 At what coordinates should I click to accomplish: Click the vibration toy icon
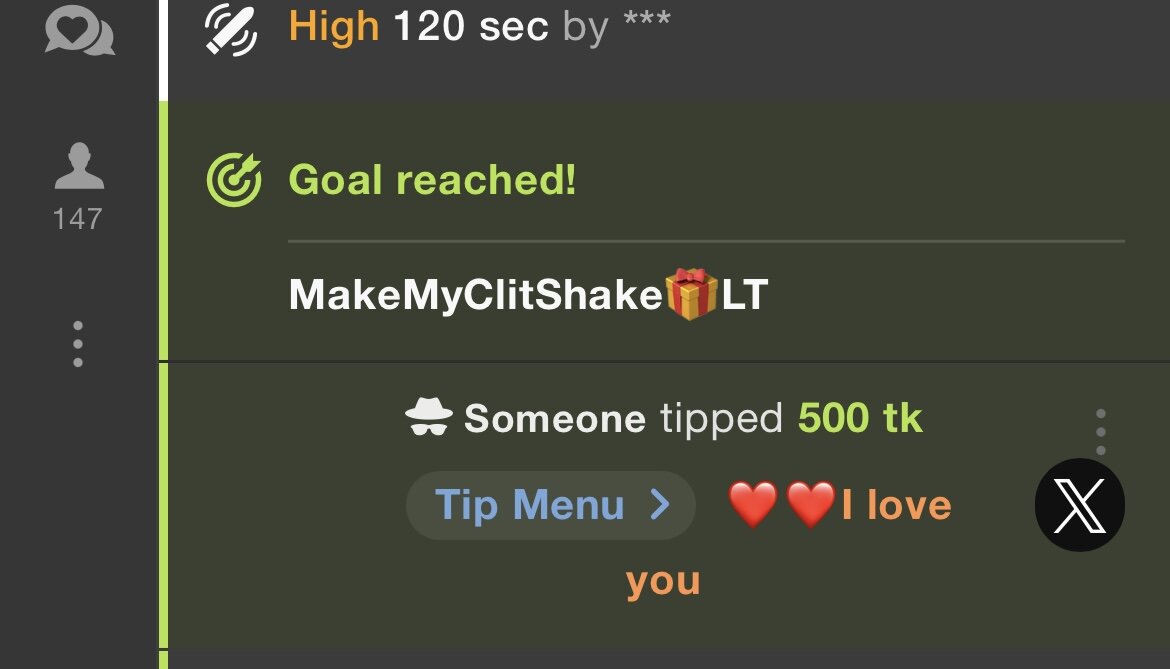tap(231, 31)
